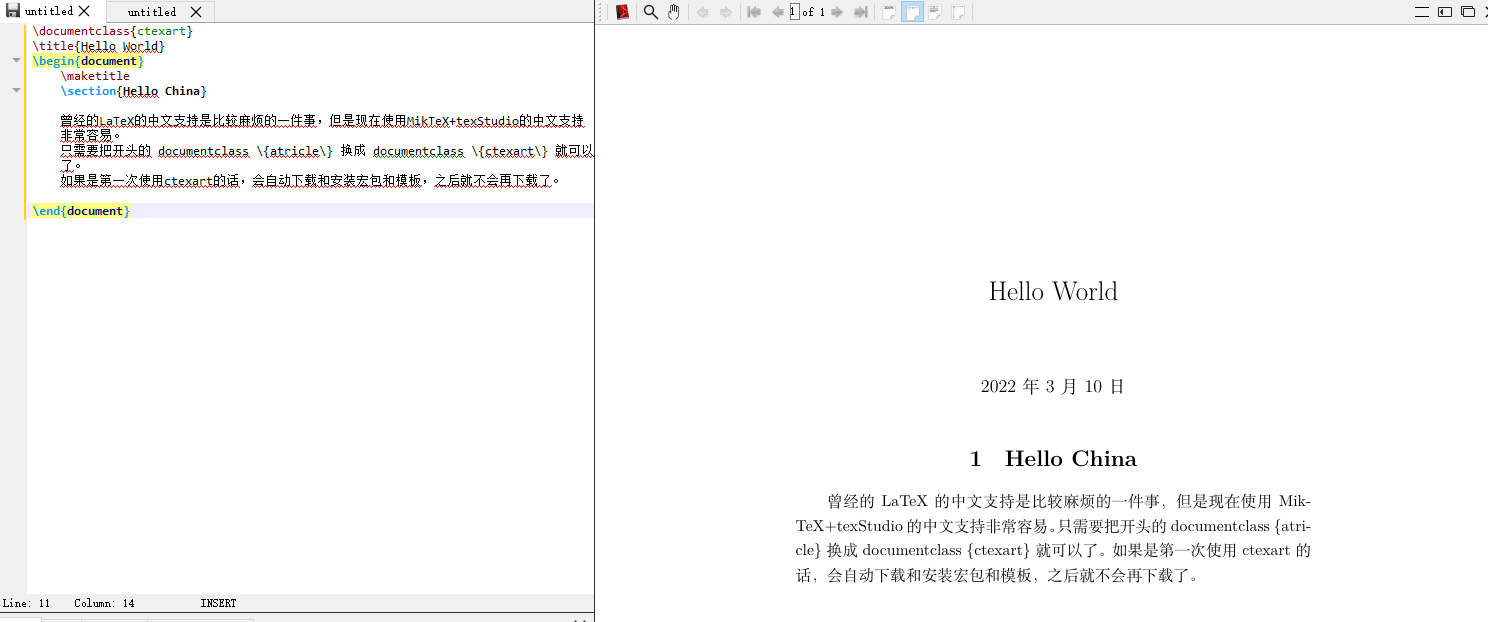Click the forward navigation arrow
The height and width of the screenshot is (622, 1488).
(725, 12)
